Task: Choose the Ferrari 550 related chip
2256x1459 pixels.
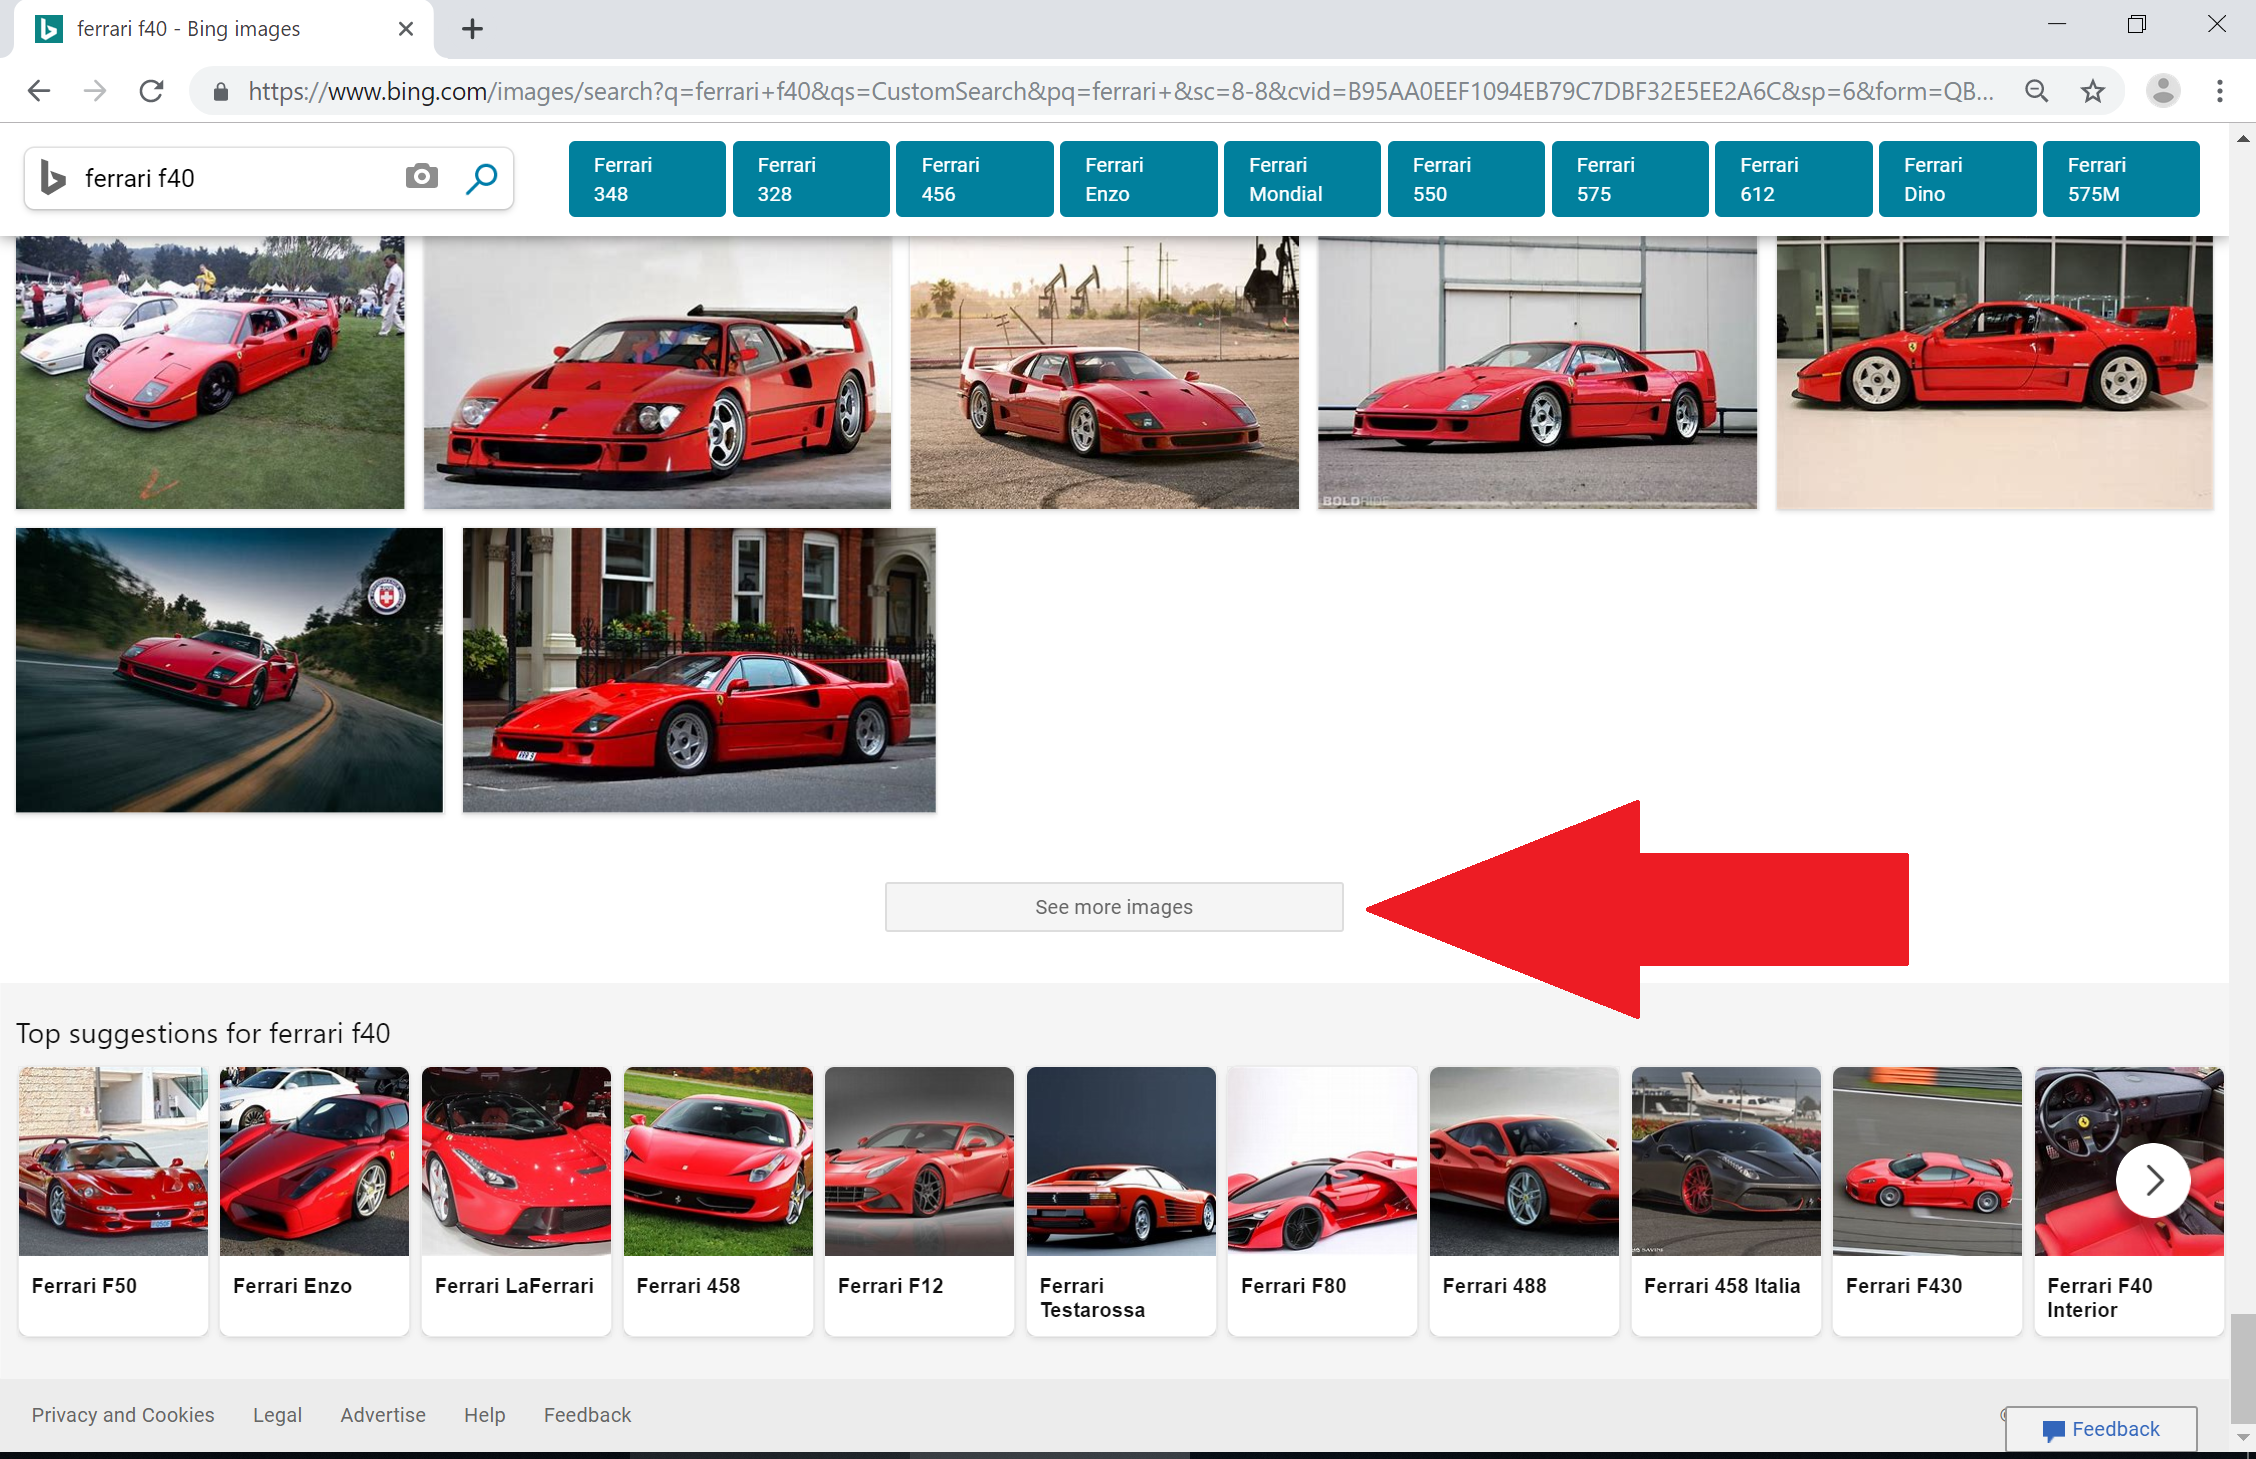Action: pos(1466,179)
